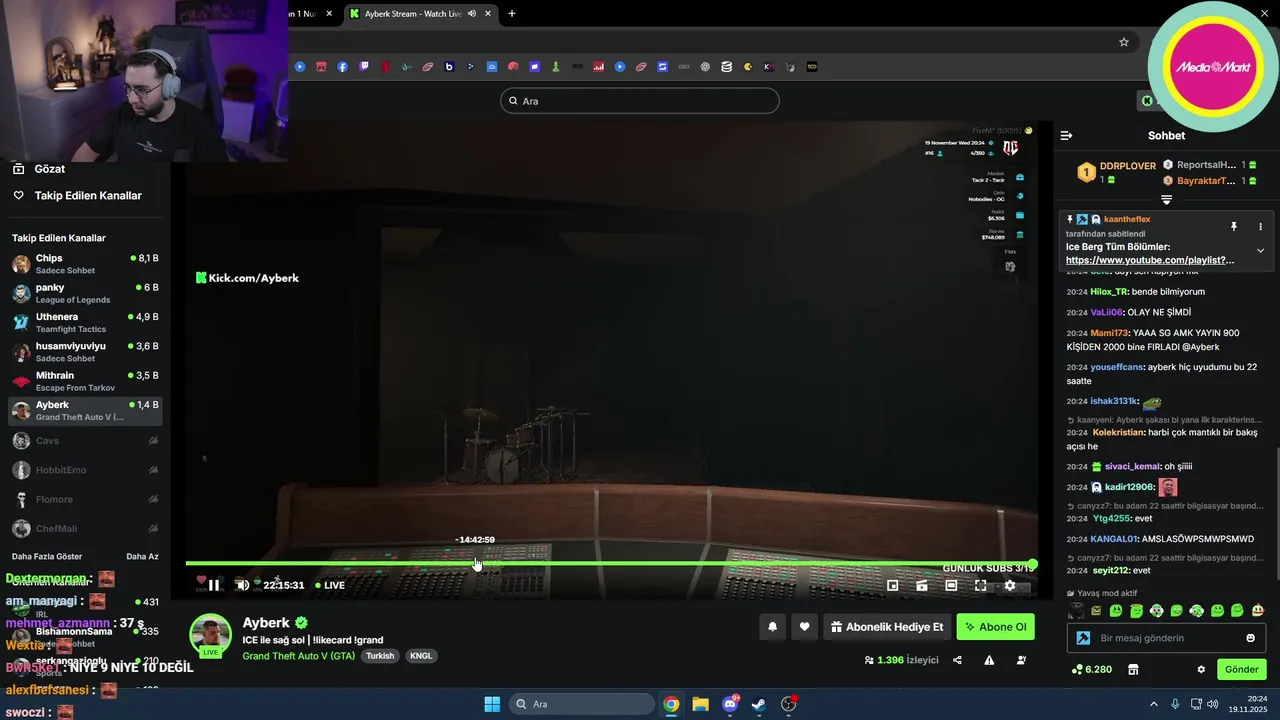Expand the chat leaderboard arrow

[x=1166, y=200]
